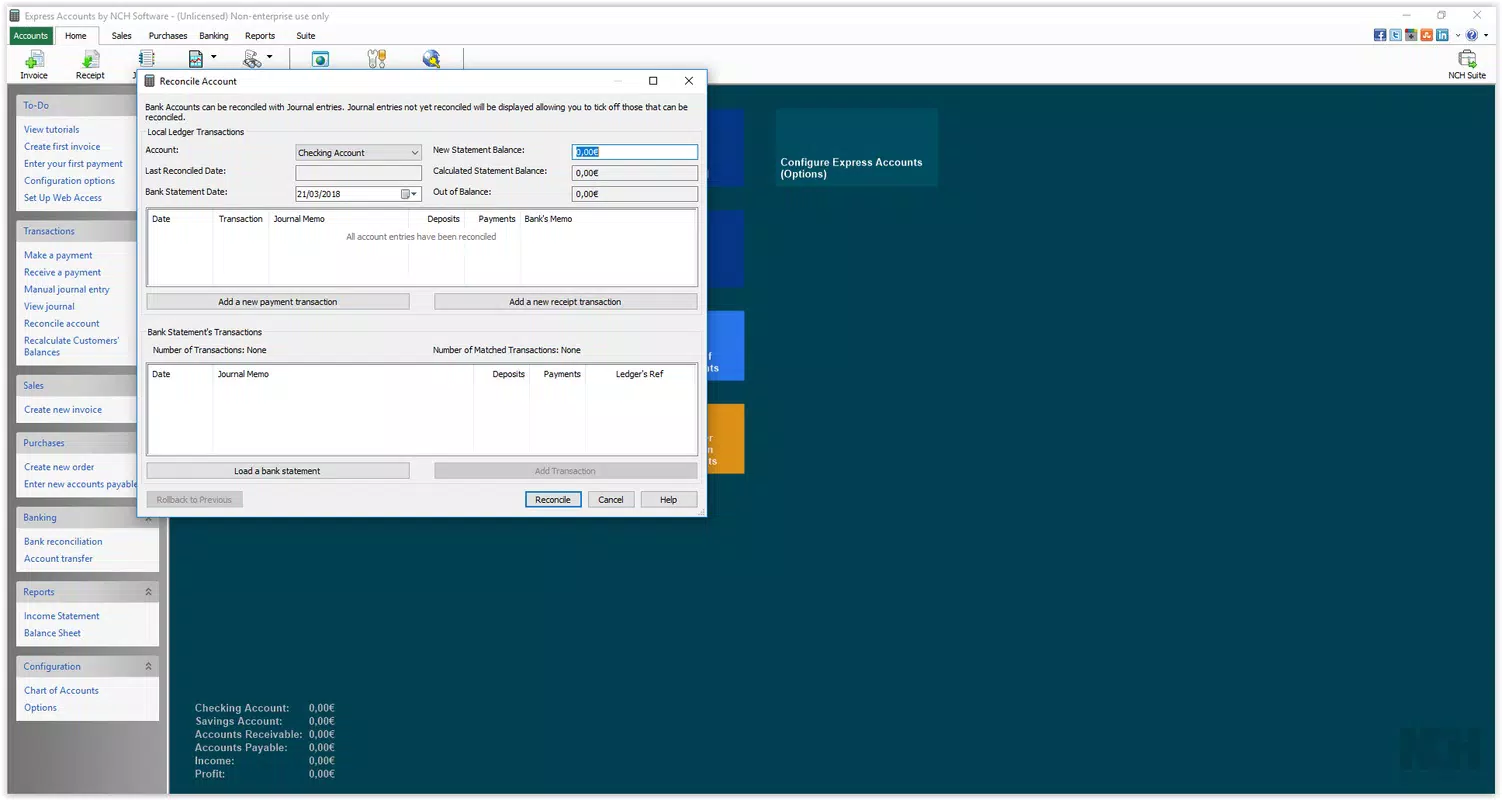Click Add a new receipt transaction button
The height and width of the screenshot is (800, 1502).
point(565,301)
